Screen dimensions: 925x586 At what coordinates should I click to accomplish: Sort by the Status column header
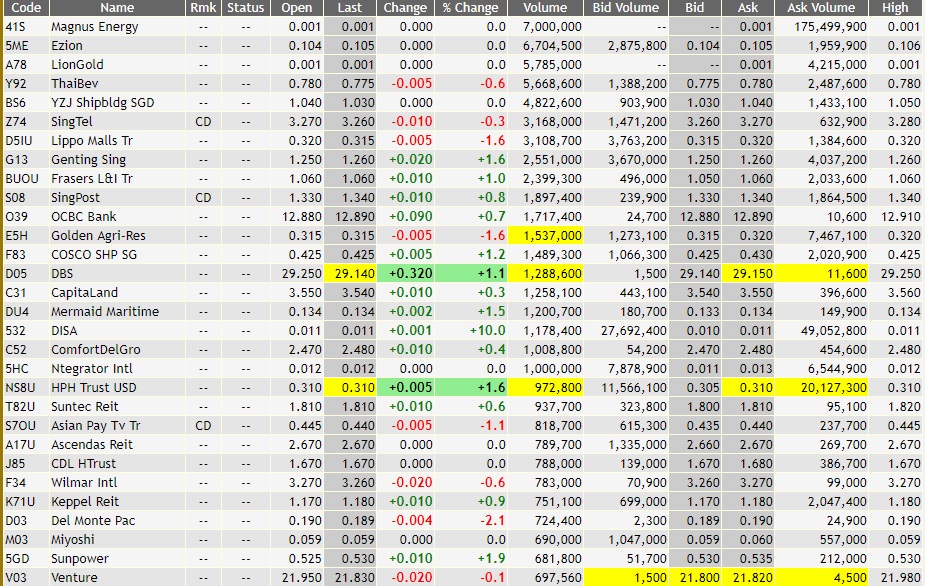tap(243, 8)
